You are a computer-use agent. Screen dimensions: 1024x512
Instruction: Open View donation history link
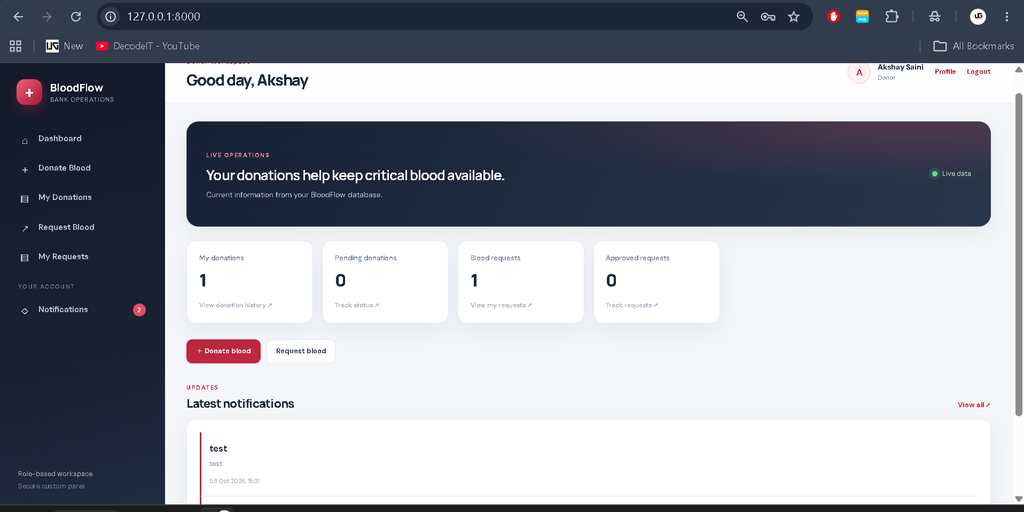(x=235, y=305)
